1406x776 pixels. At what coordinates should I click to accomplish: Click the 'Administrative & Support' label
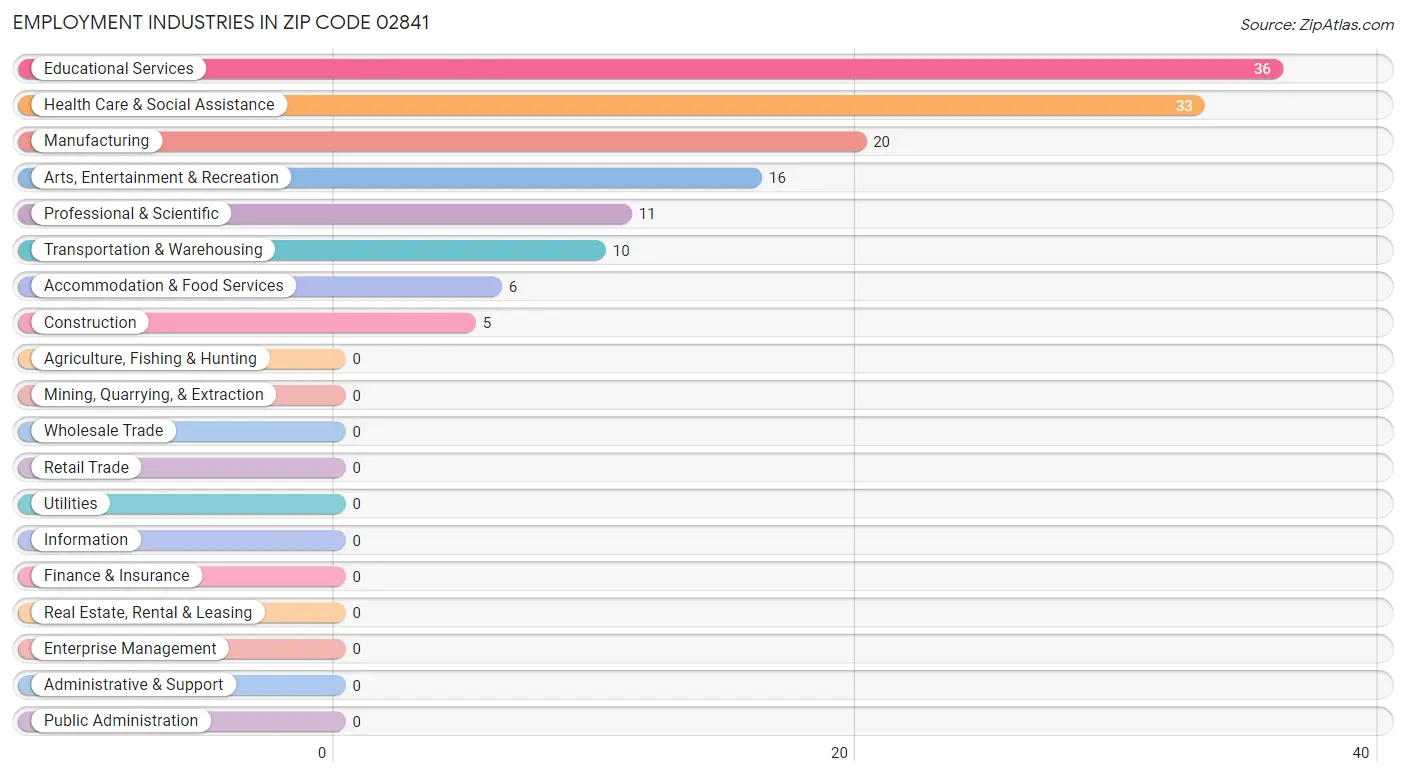click(x=134, y=685)
